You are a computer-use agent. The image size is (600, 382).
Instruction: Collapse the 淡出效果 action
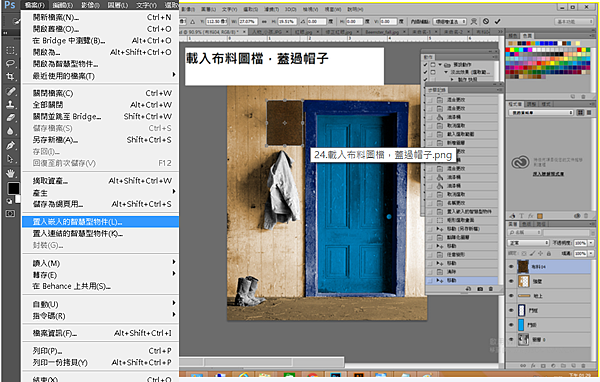point(446,72)
